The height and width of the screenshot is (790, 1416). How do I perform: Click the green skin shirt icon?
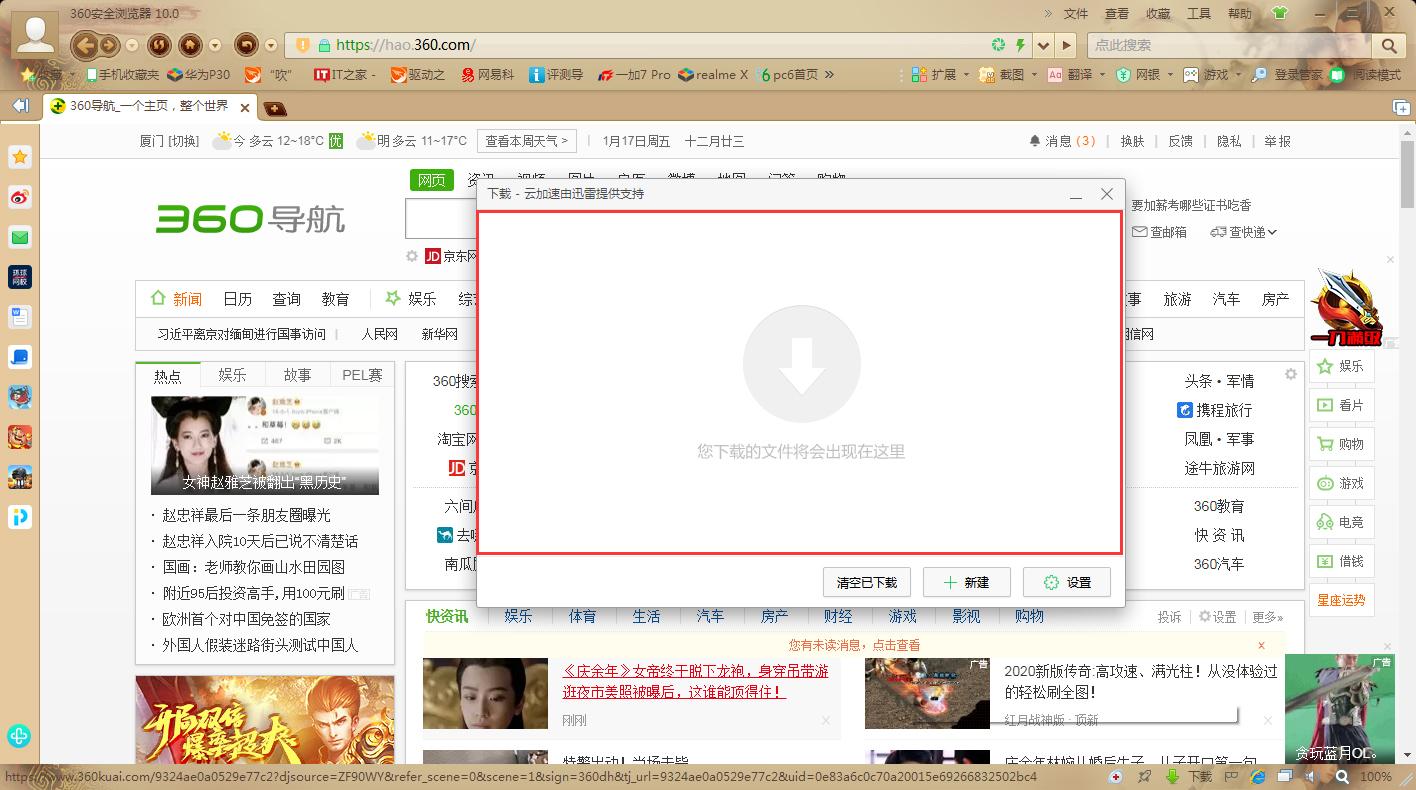pos(1279,13)
